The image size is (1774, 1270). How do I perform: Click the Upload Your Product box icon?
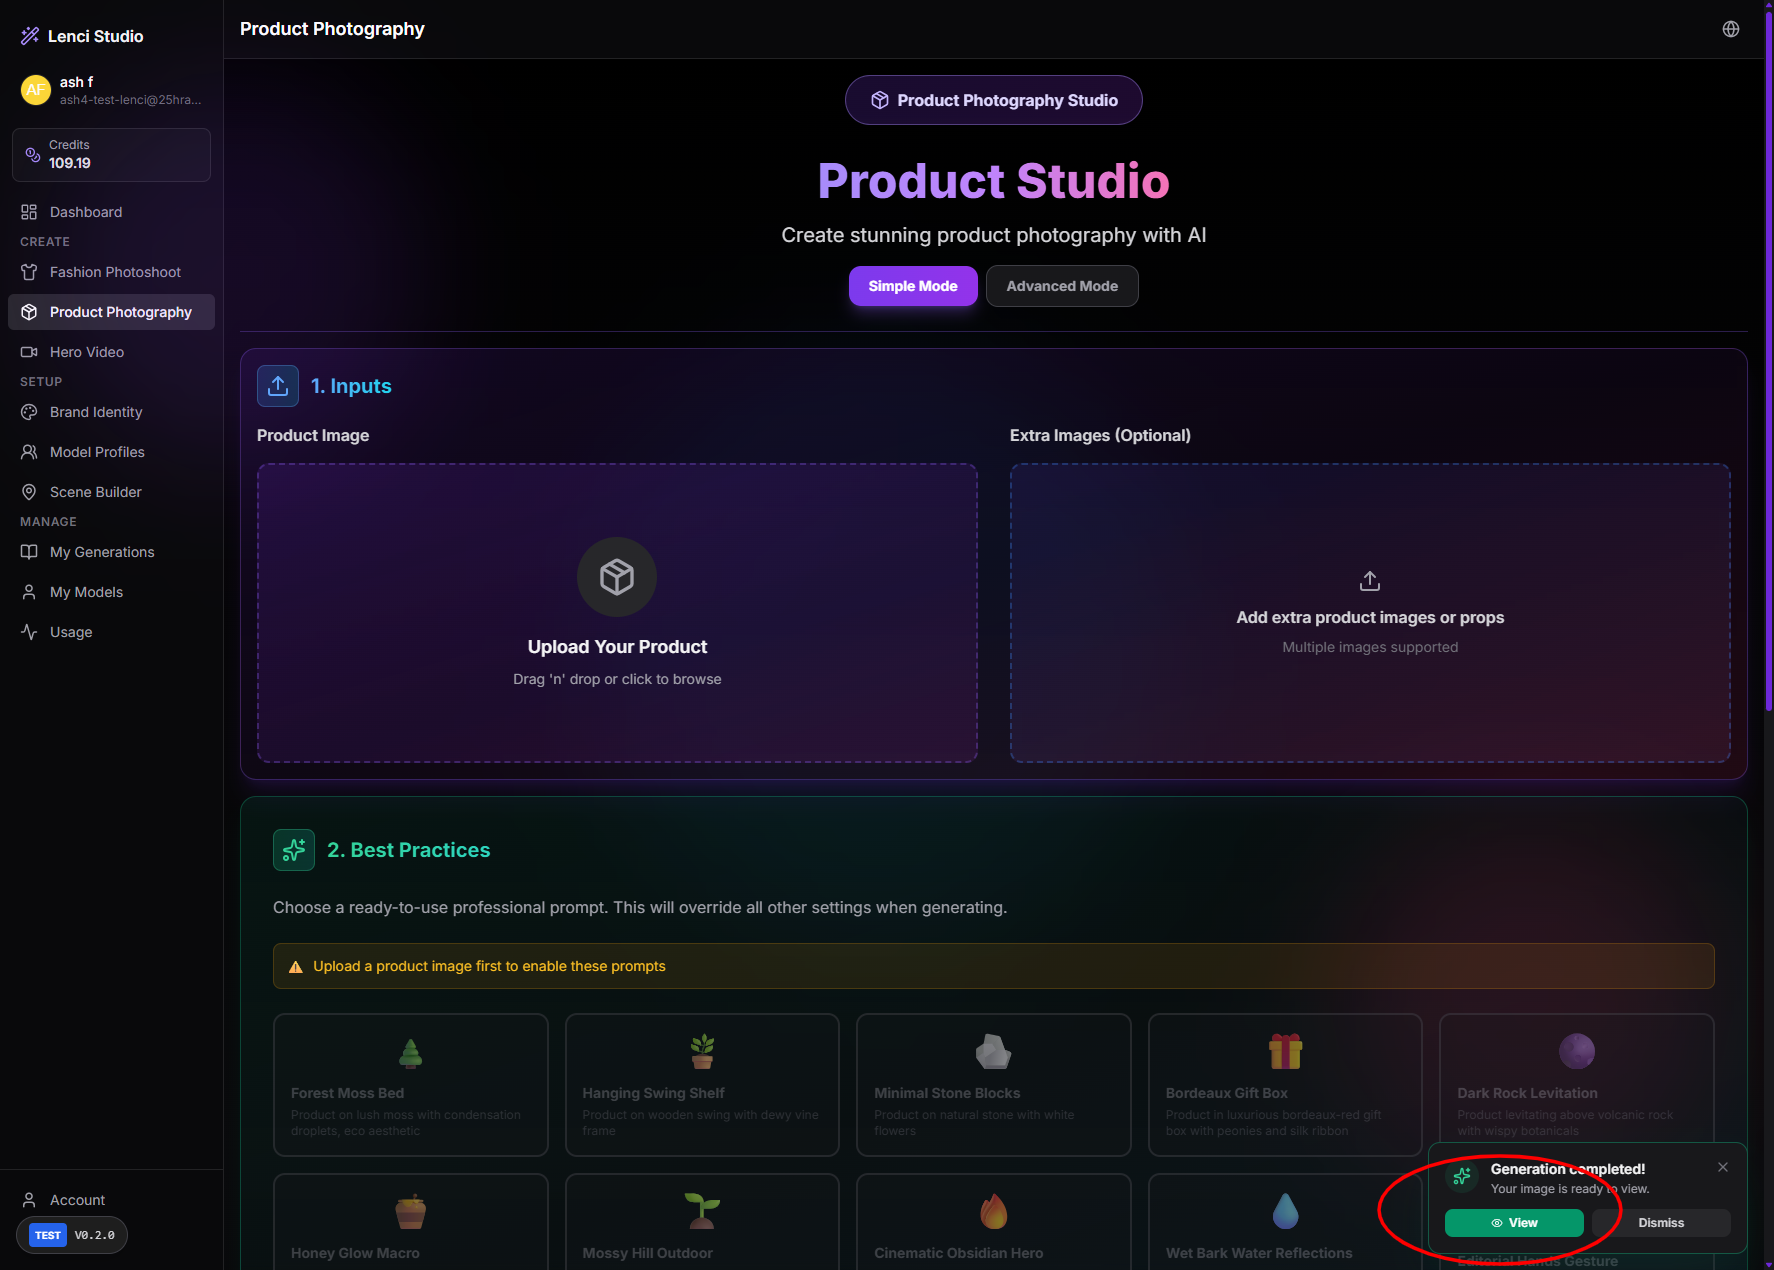[x=617, y=577]
